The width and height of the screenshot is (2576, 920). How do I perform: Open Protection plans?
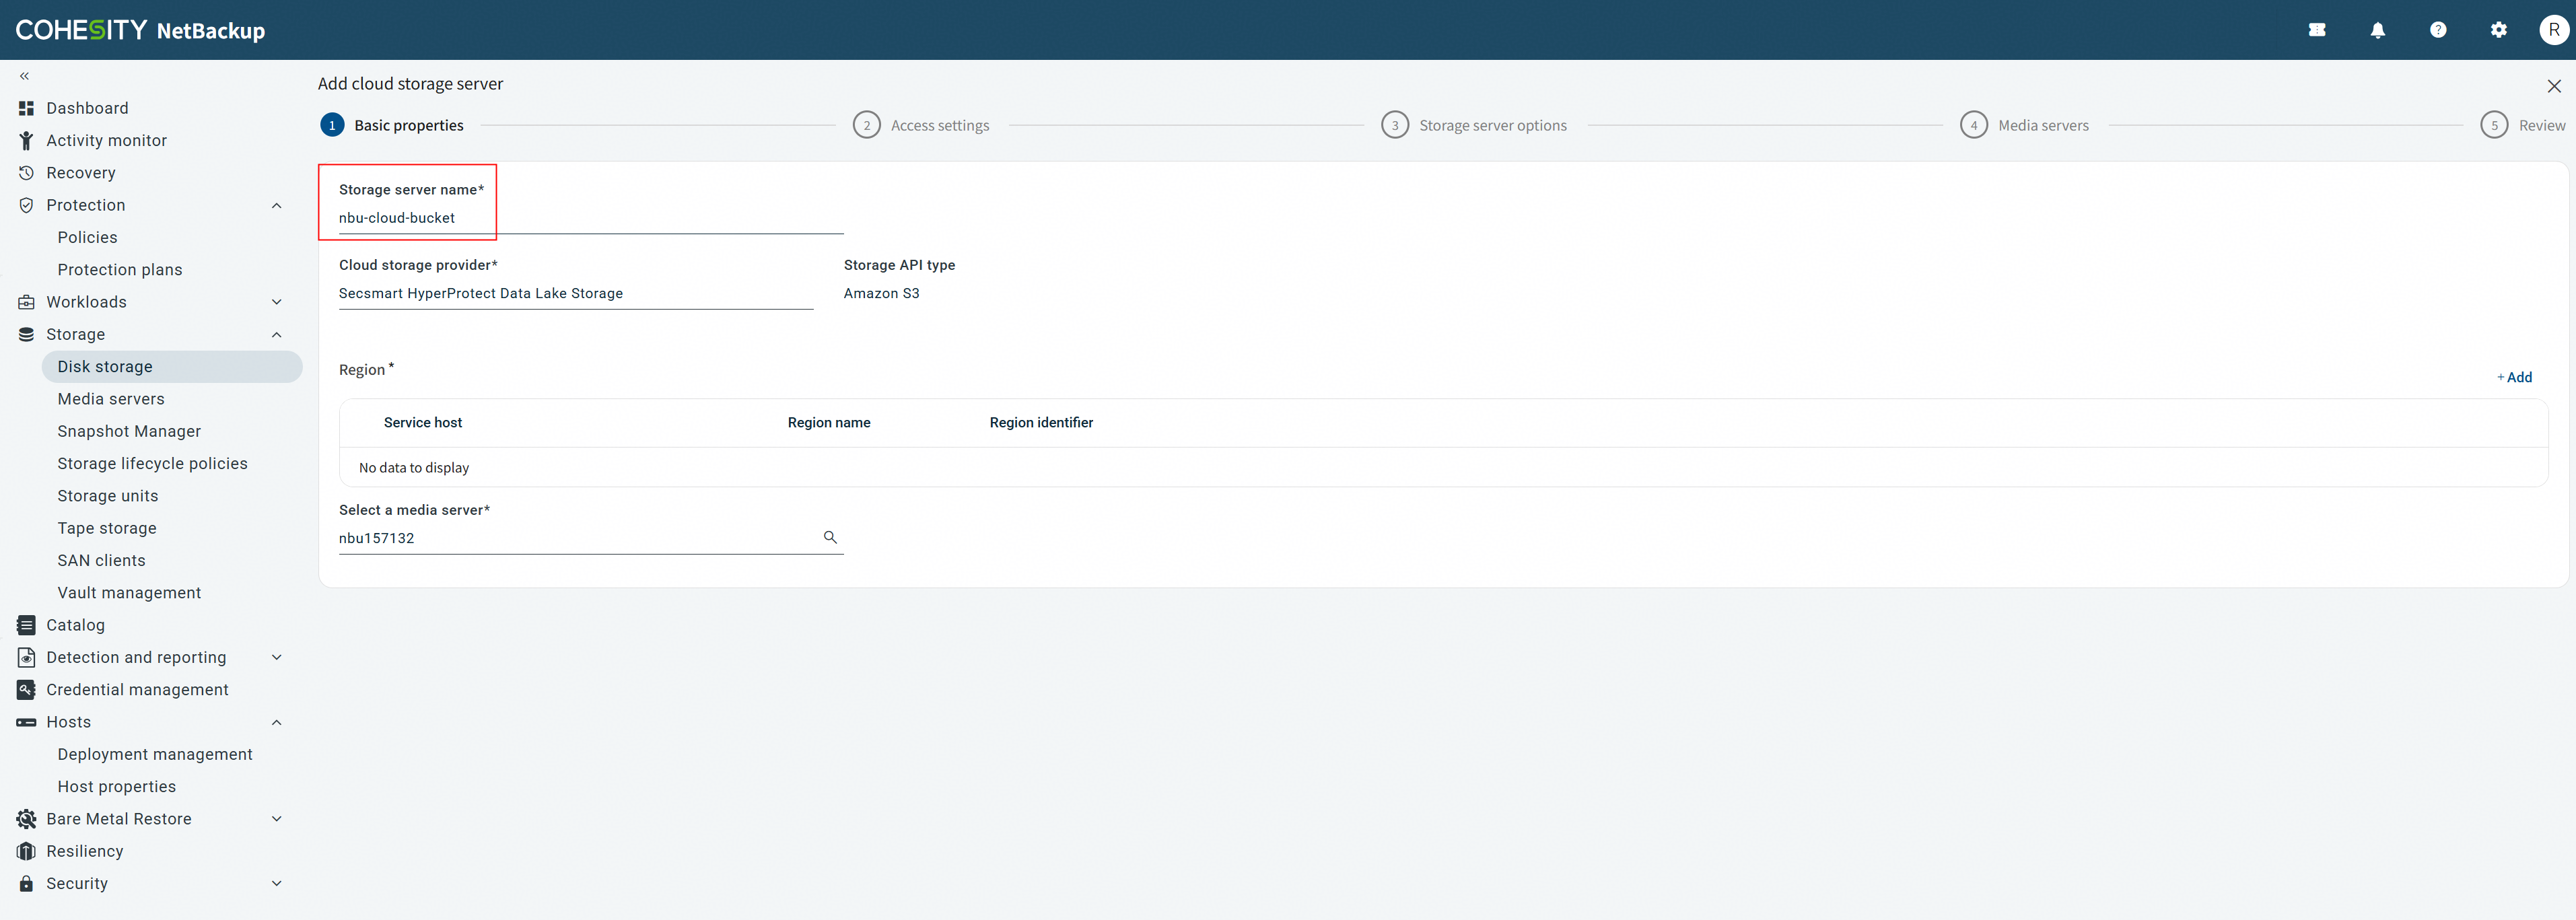pyautogui.click(x=120, y=270)
